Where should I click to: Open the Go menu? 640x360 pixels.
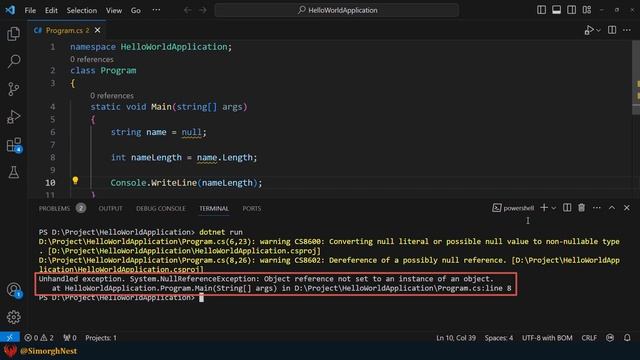pos(136,10)
